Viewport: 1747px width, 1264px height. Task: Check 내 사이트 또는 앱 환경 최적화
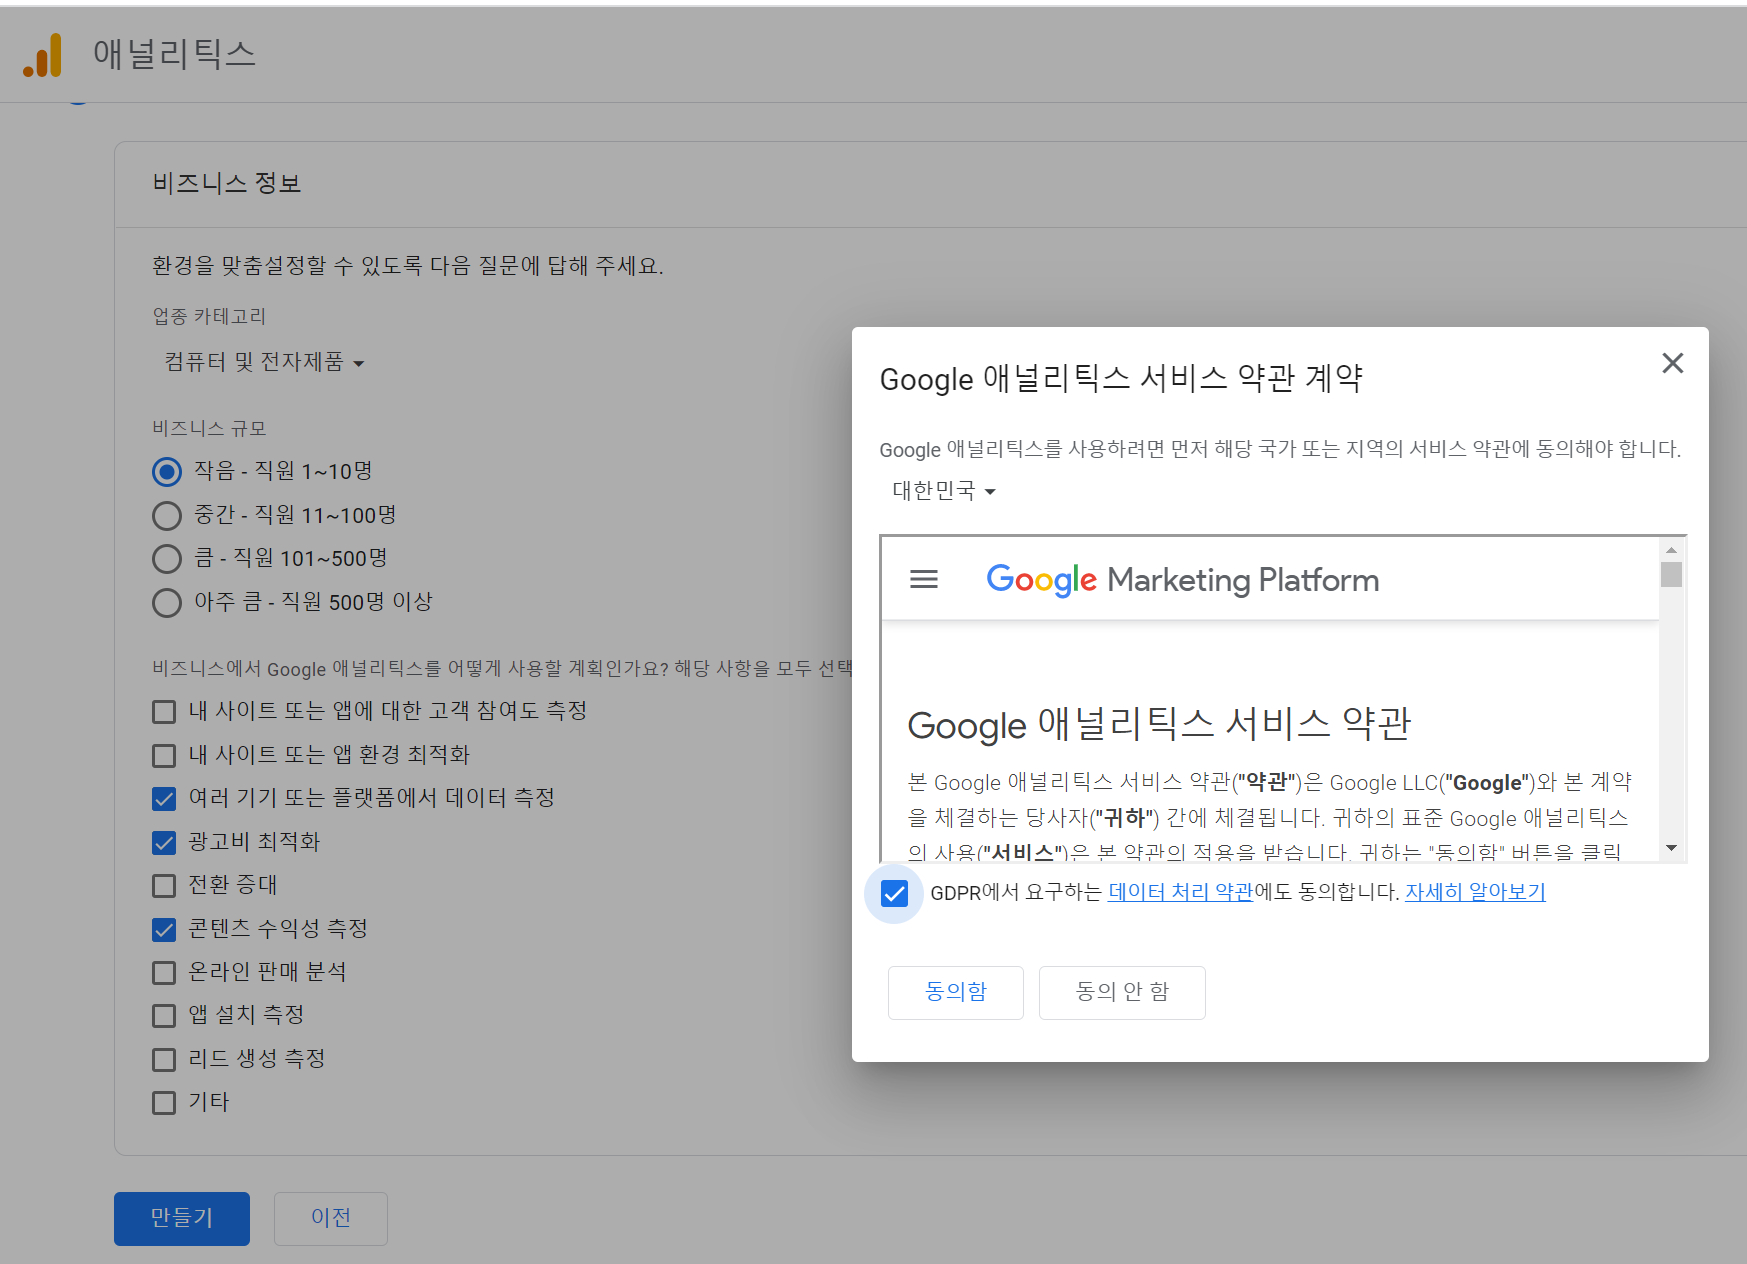point(164,756)
